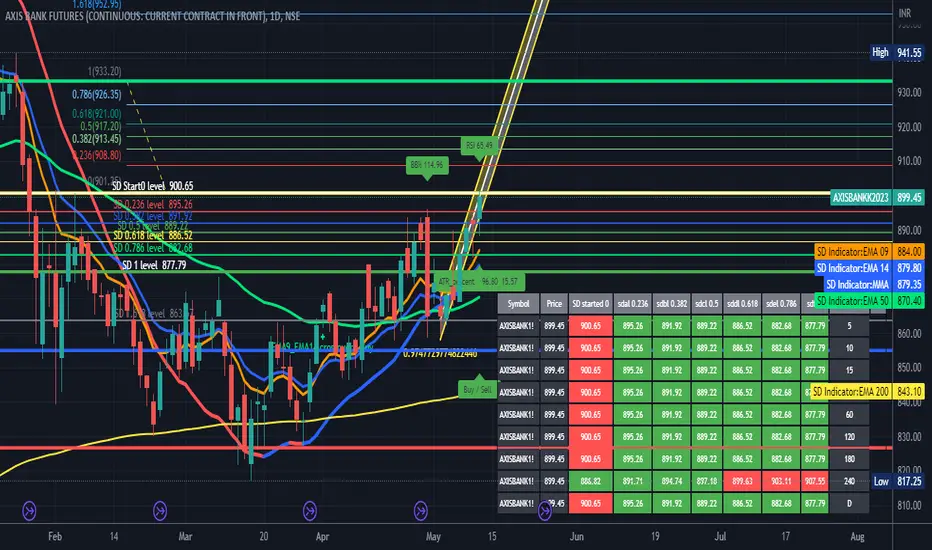The image size is (932, 550).
Task: Open the purple event marker before Mar
Action: (x=160, y=510)
